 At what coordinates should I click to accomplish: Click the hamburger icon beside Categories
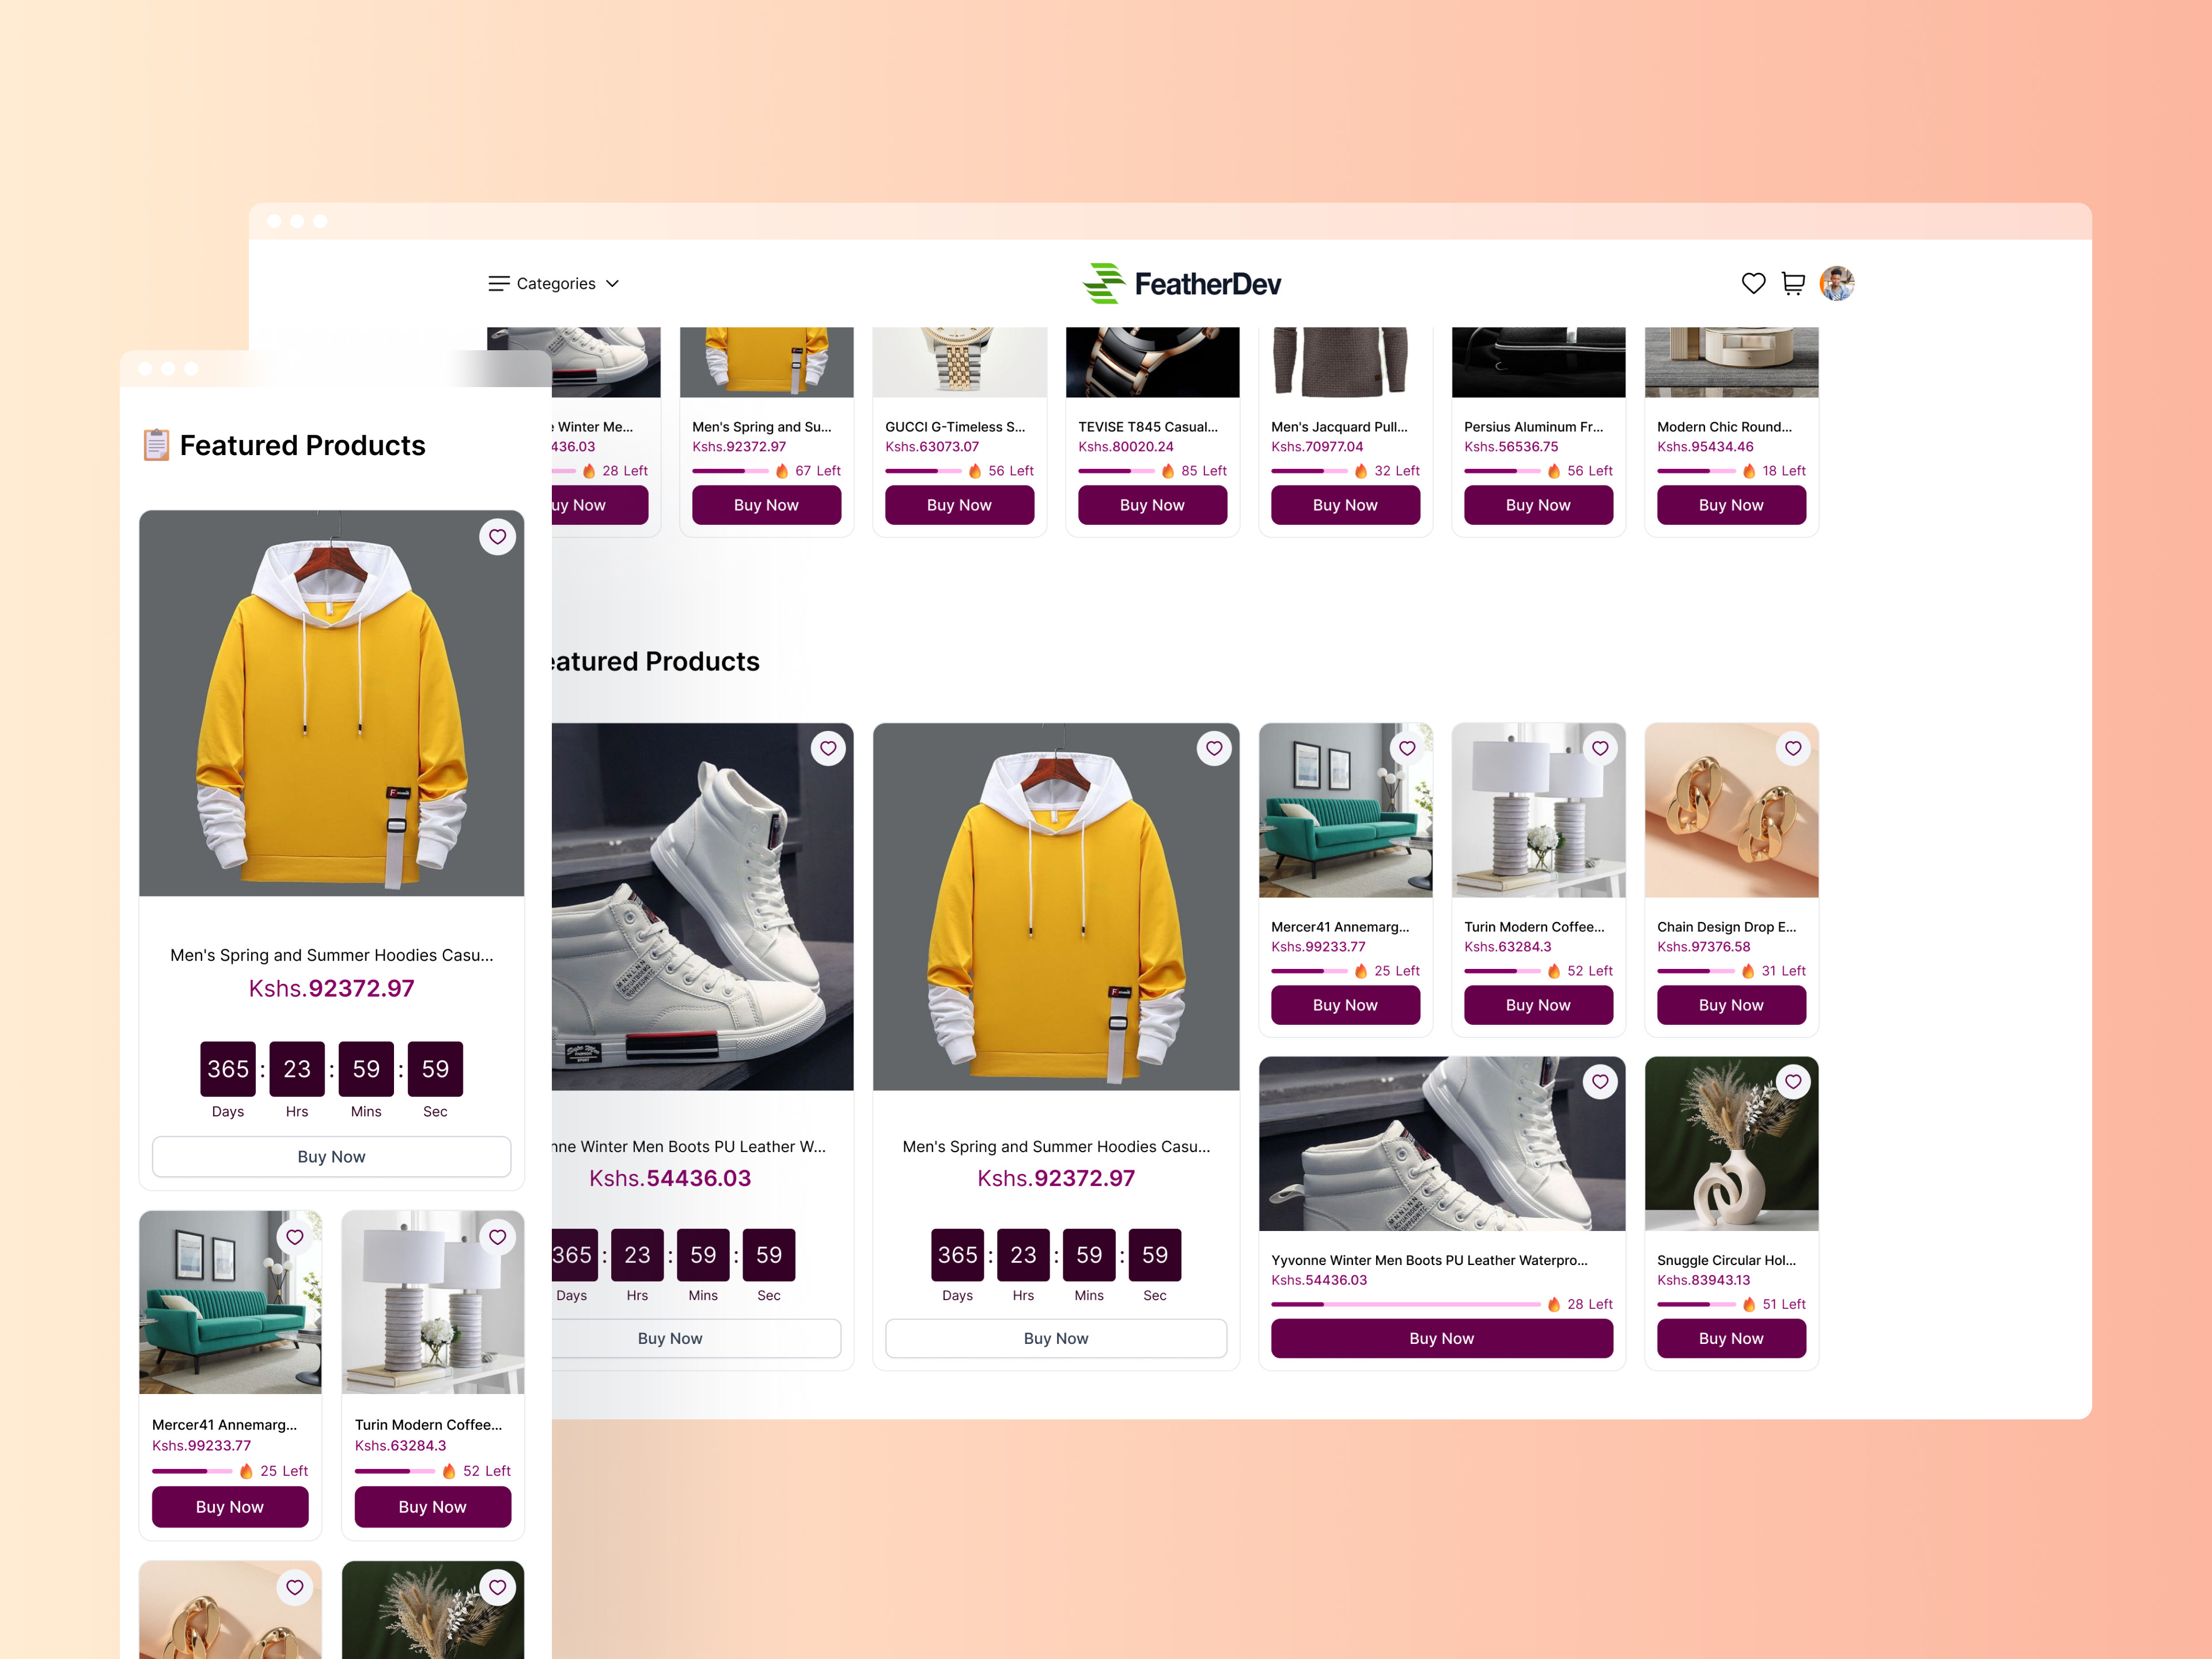pyautogui.click(x=499, y=284)
